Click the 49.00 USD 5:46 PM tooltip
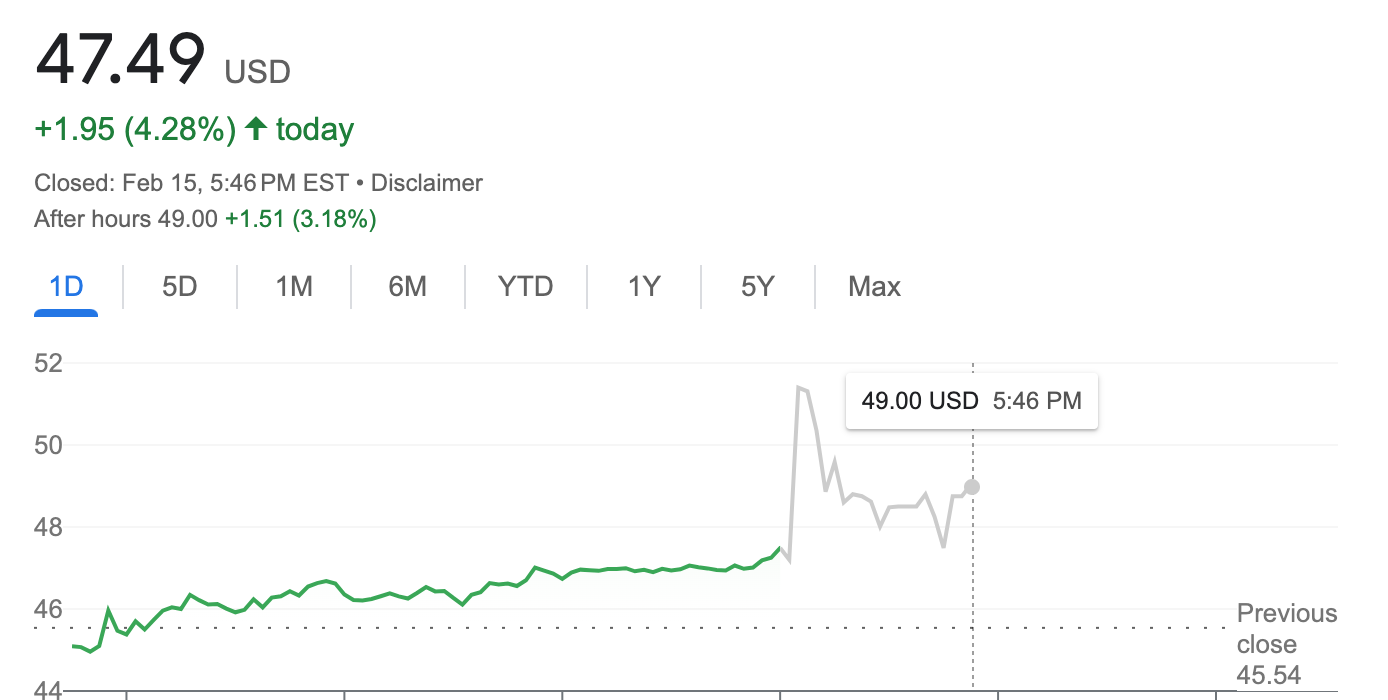The image size is (1388, 700). [971, 401]
